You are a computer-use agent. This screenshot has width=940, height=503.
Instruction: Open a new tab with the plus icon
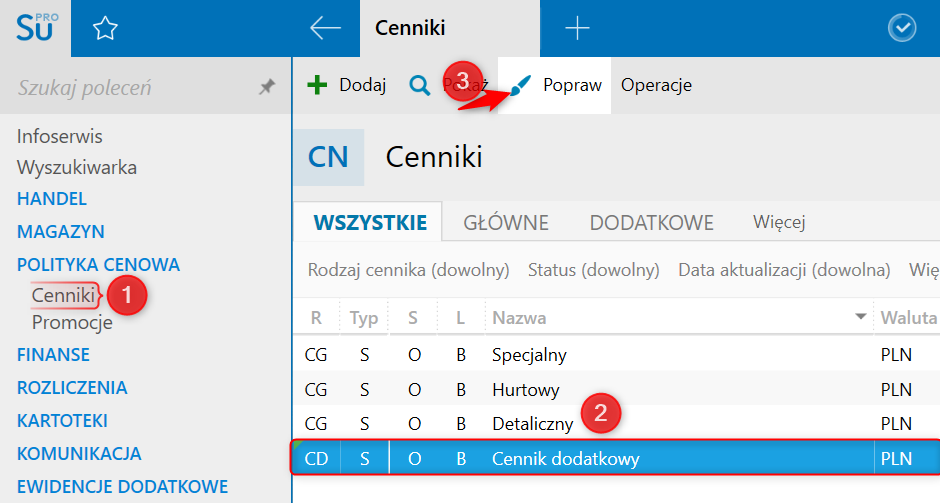(577, 29)
